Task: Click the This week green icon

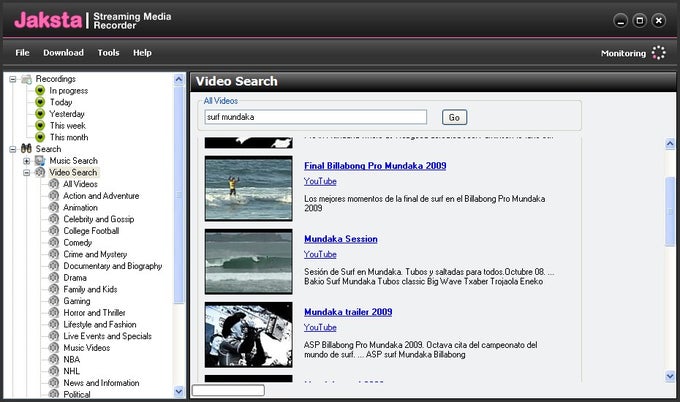Action: click(x=40, y=126)
